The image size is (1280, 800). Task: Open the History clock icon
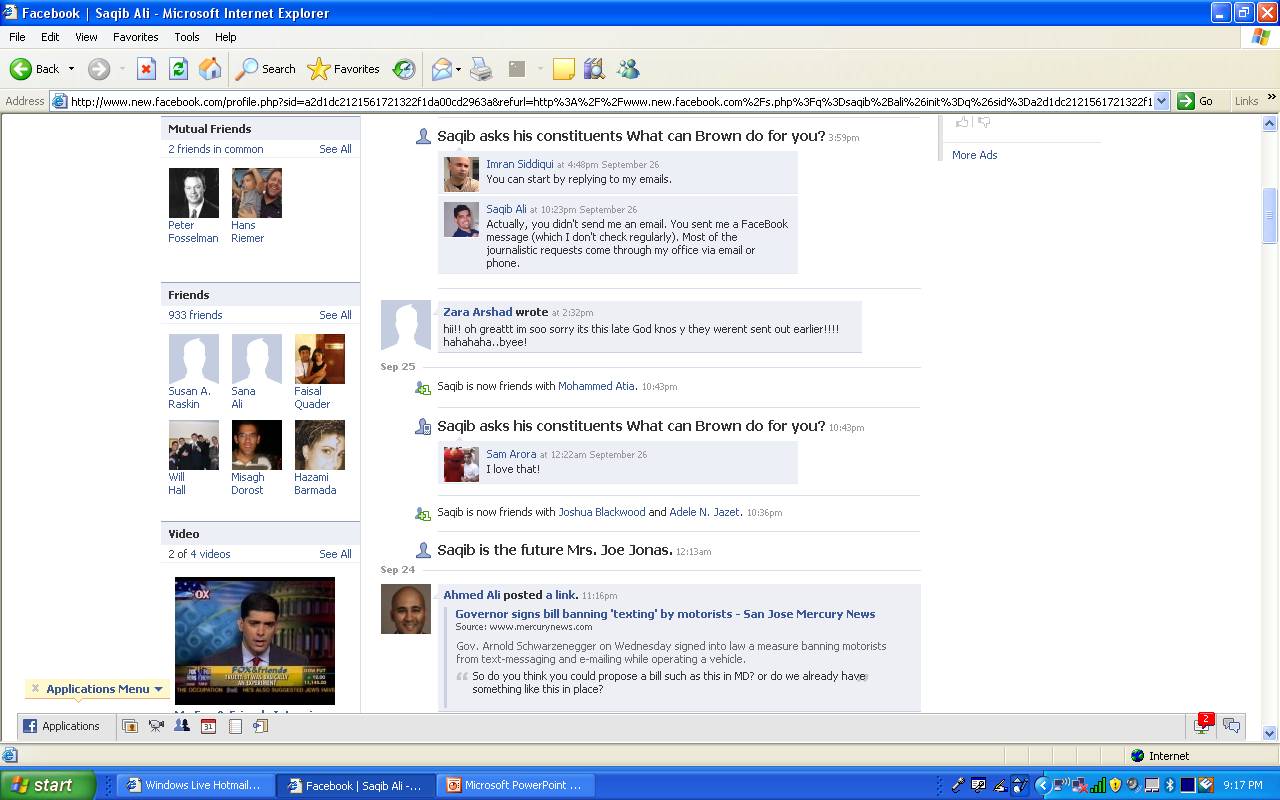404,69
